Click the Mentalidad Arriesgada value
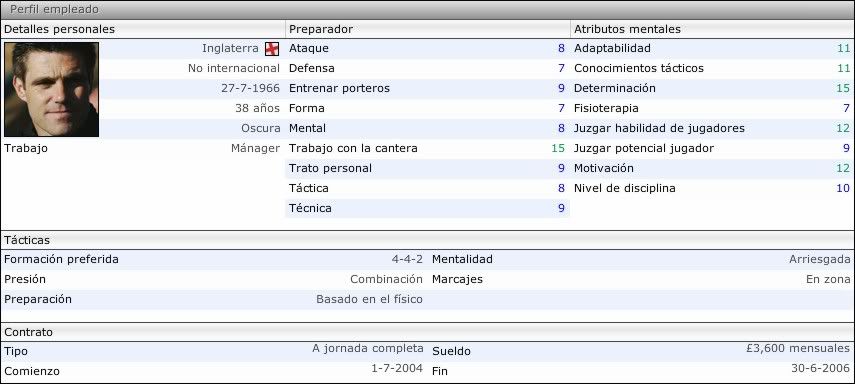Screen dimensions: 855x384 [820, 259]
